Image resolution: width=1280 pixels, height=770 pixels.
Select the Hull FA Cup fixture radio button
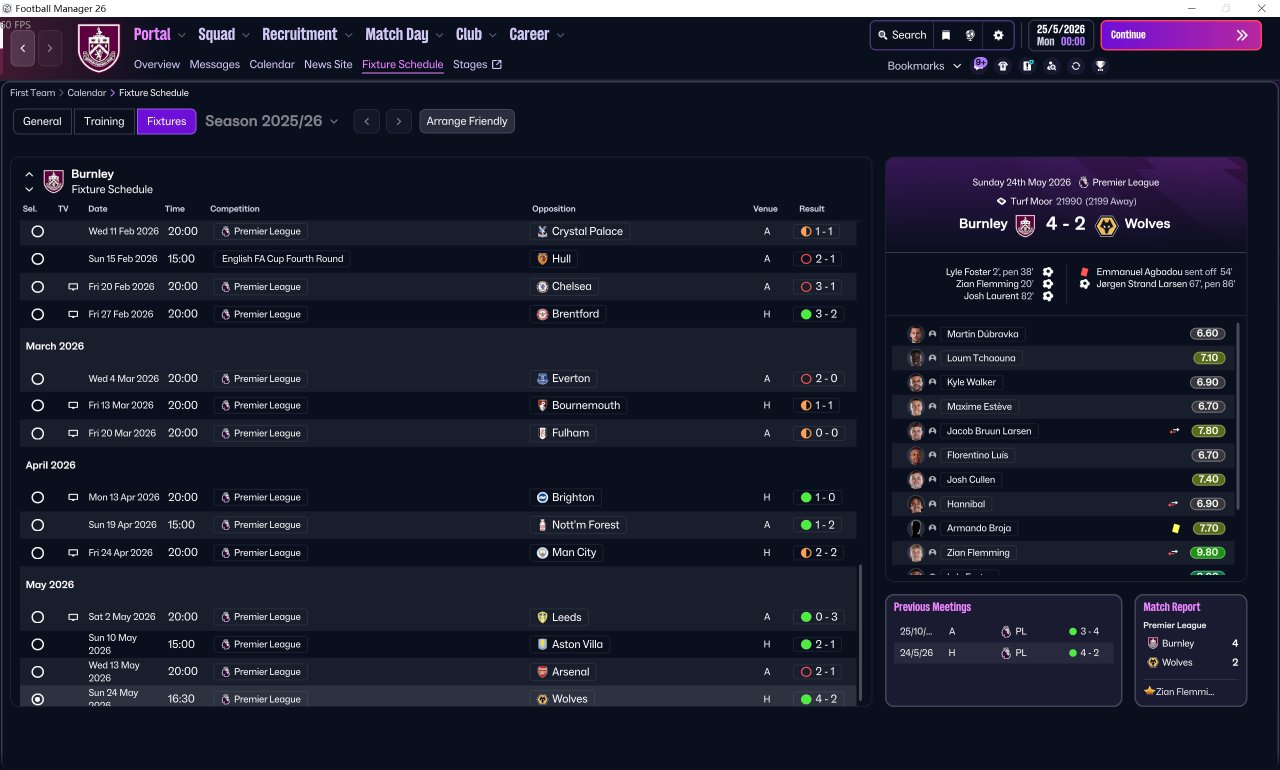[38, 259]
